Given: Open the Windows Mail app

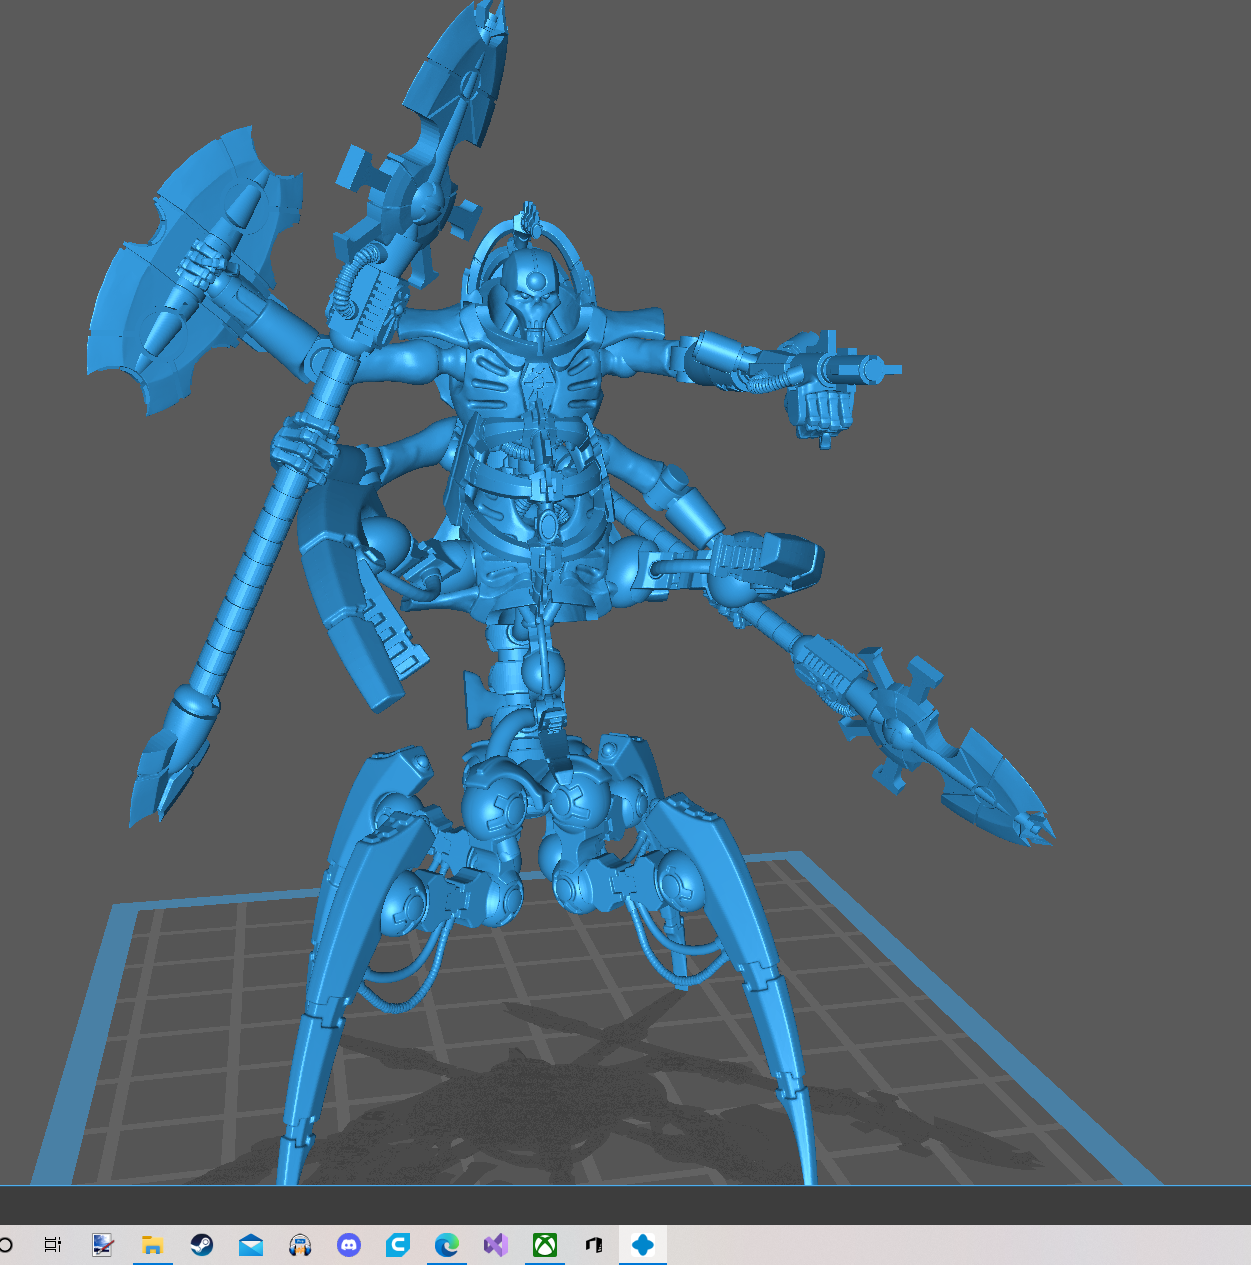Looking at the screenshot, I should coord(250,1244).
